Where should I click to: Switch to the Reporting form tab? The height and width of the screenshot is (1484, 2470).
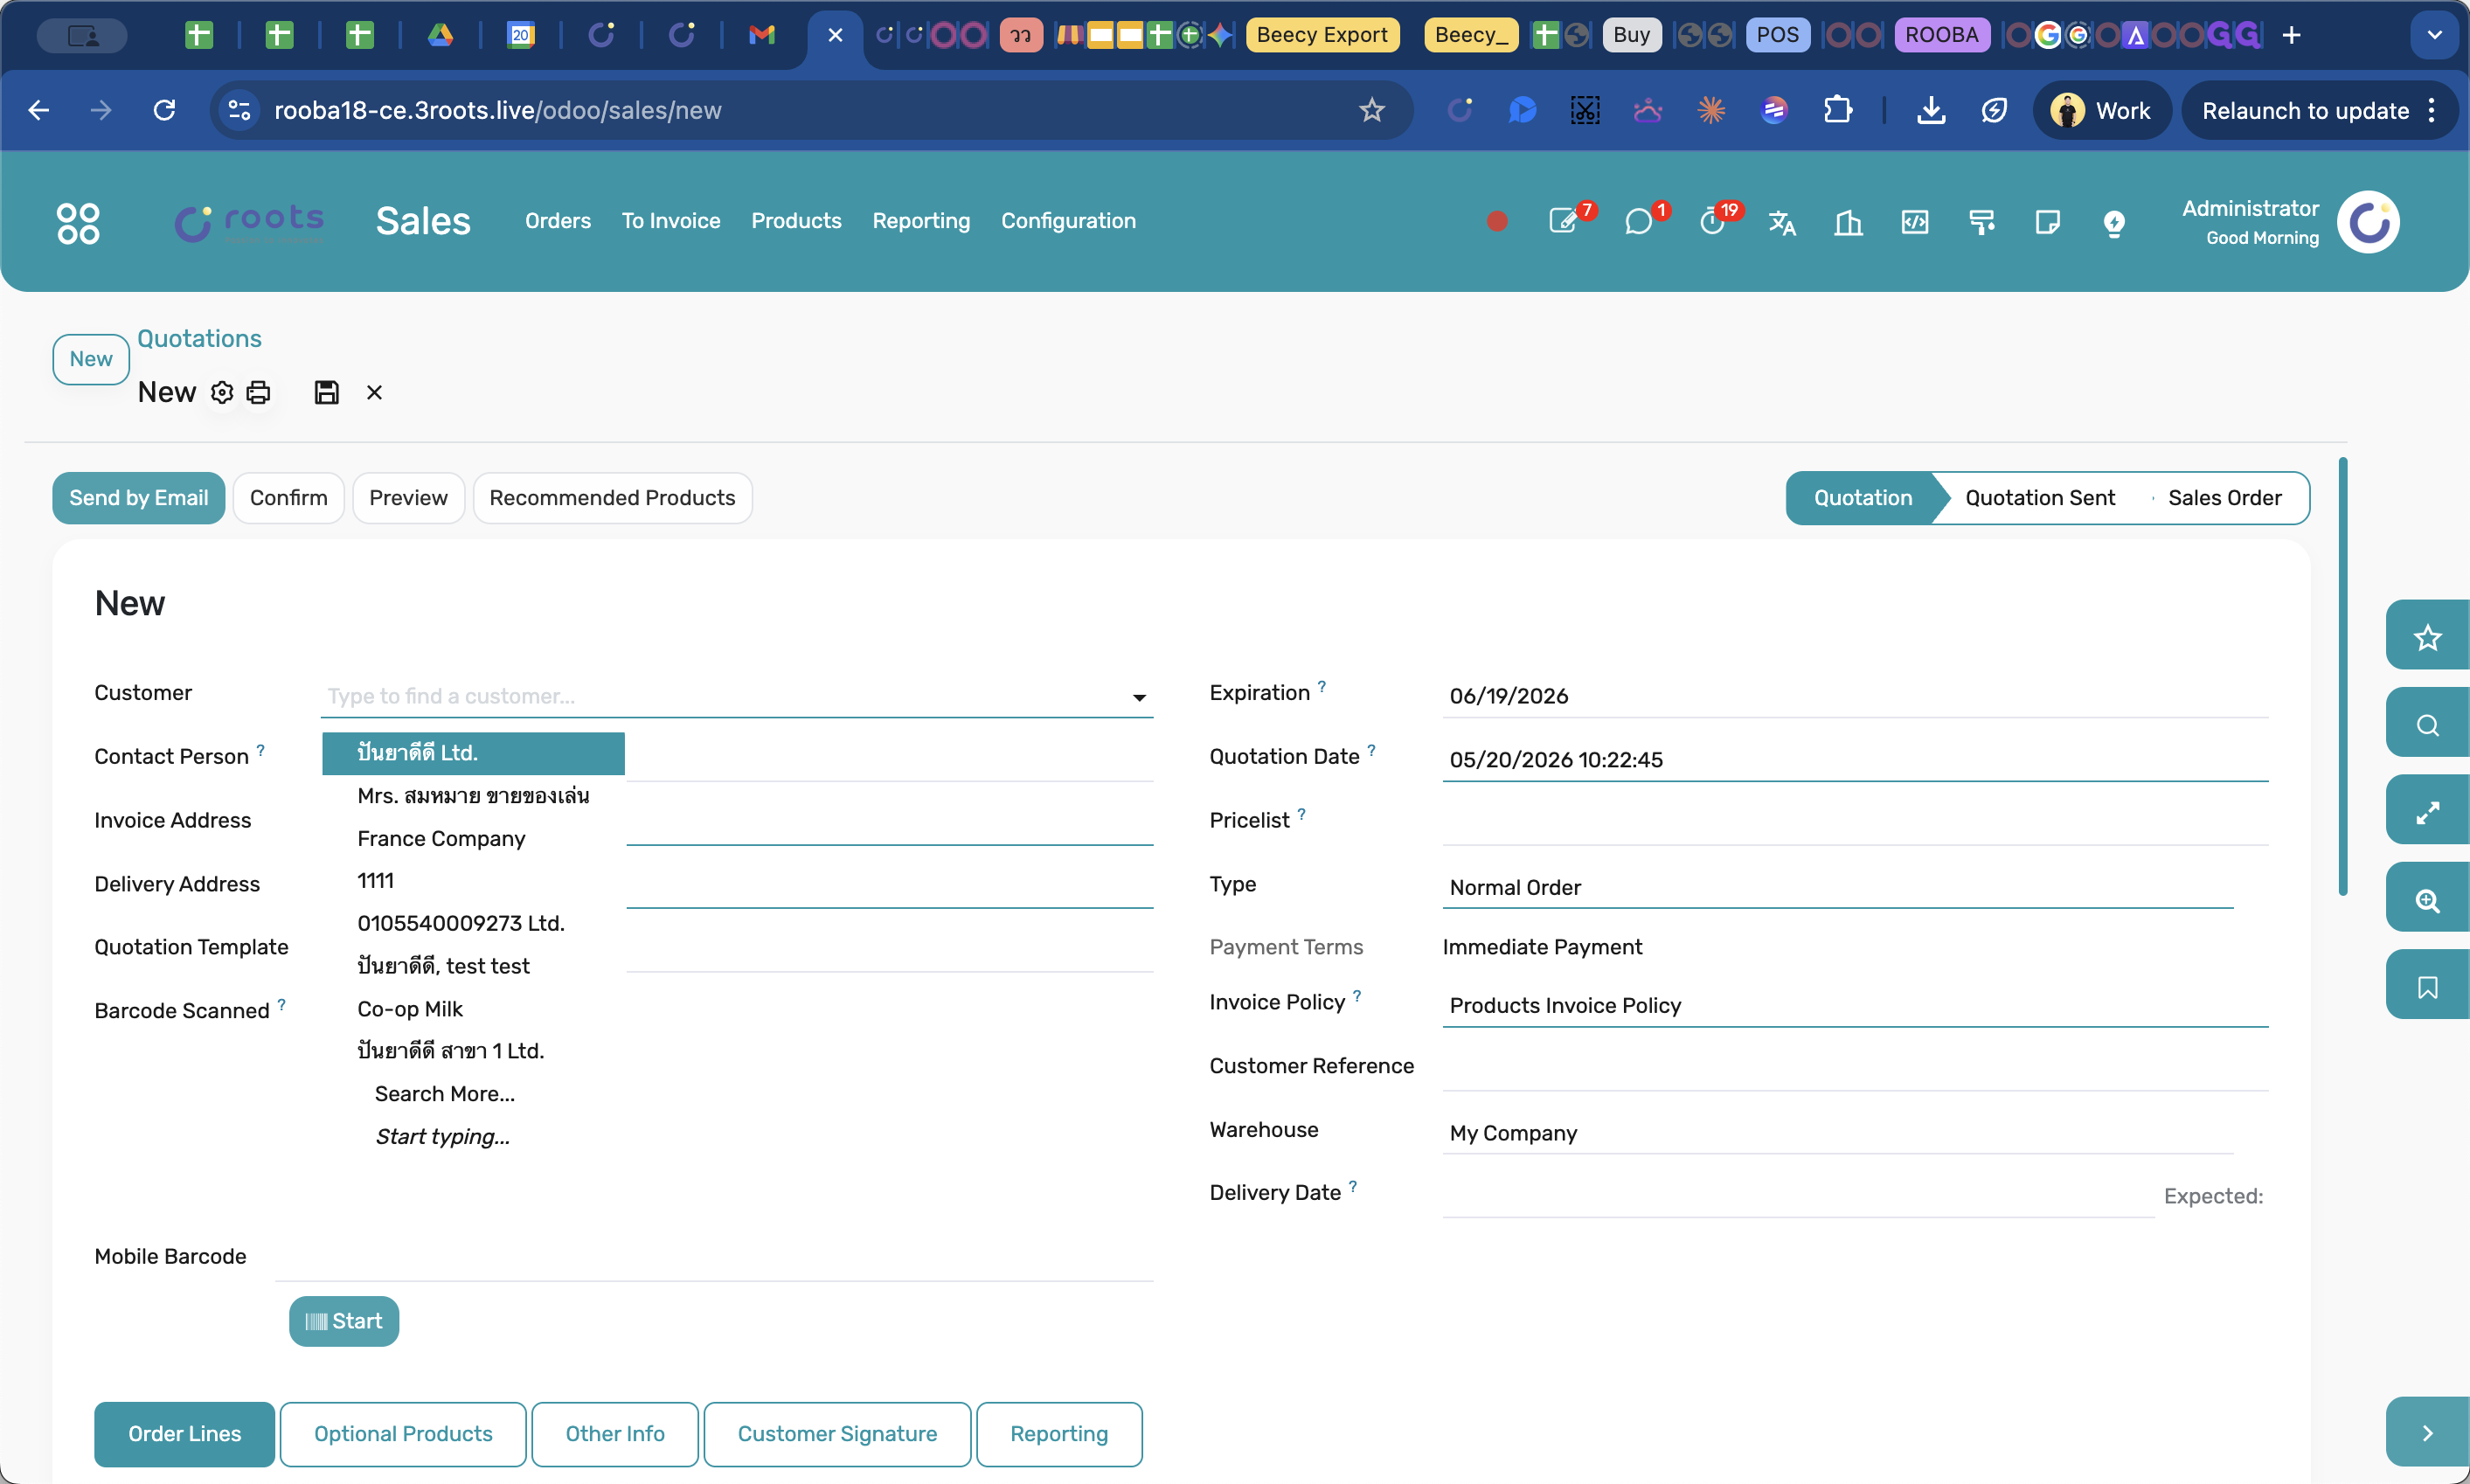(x=1059, y=1433)
